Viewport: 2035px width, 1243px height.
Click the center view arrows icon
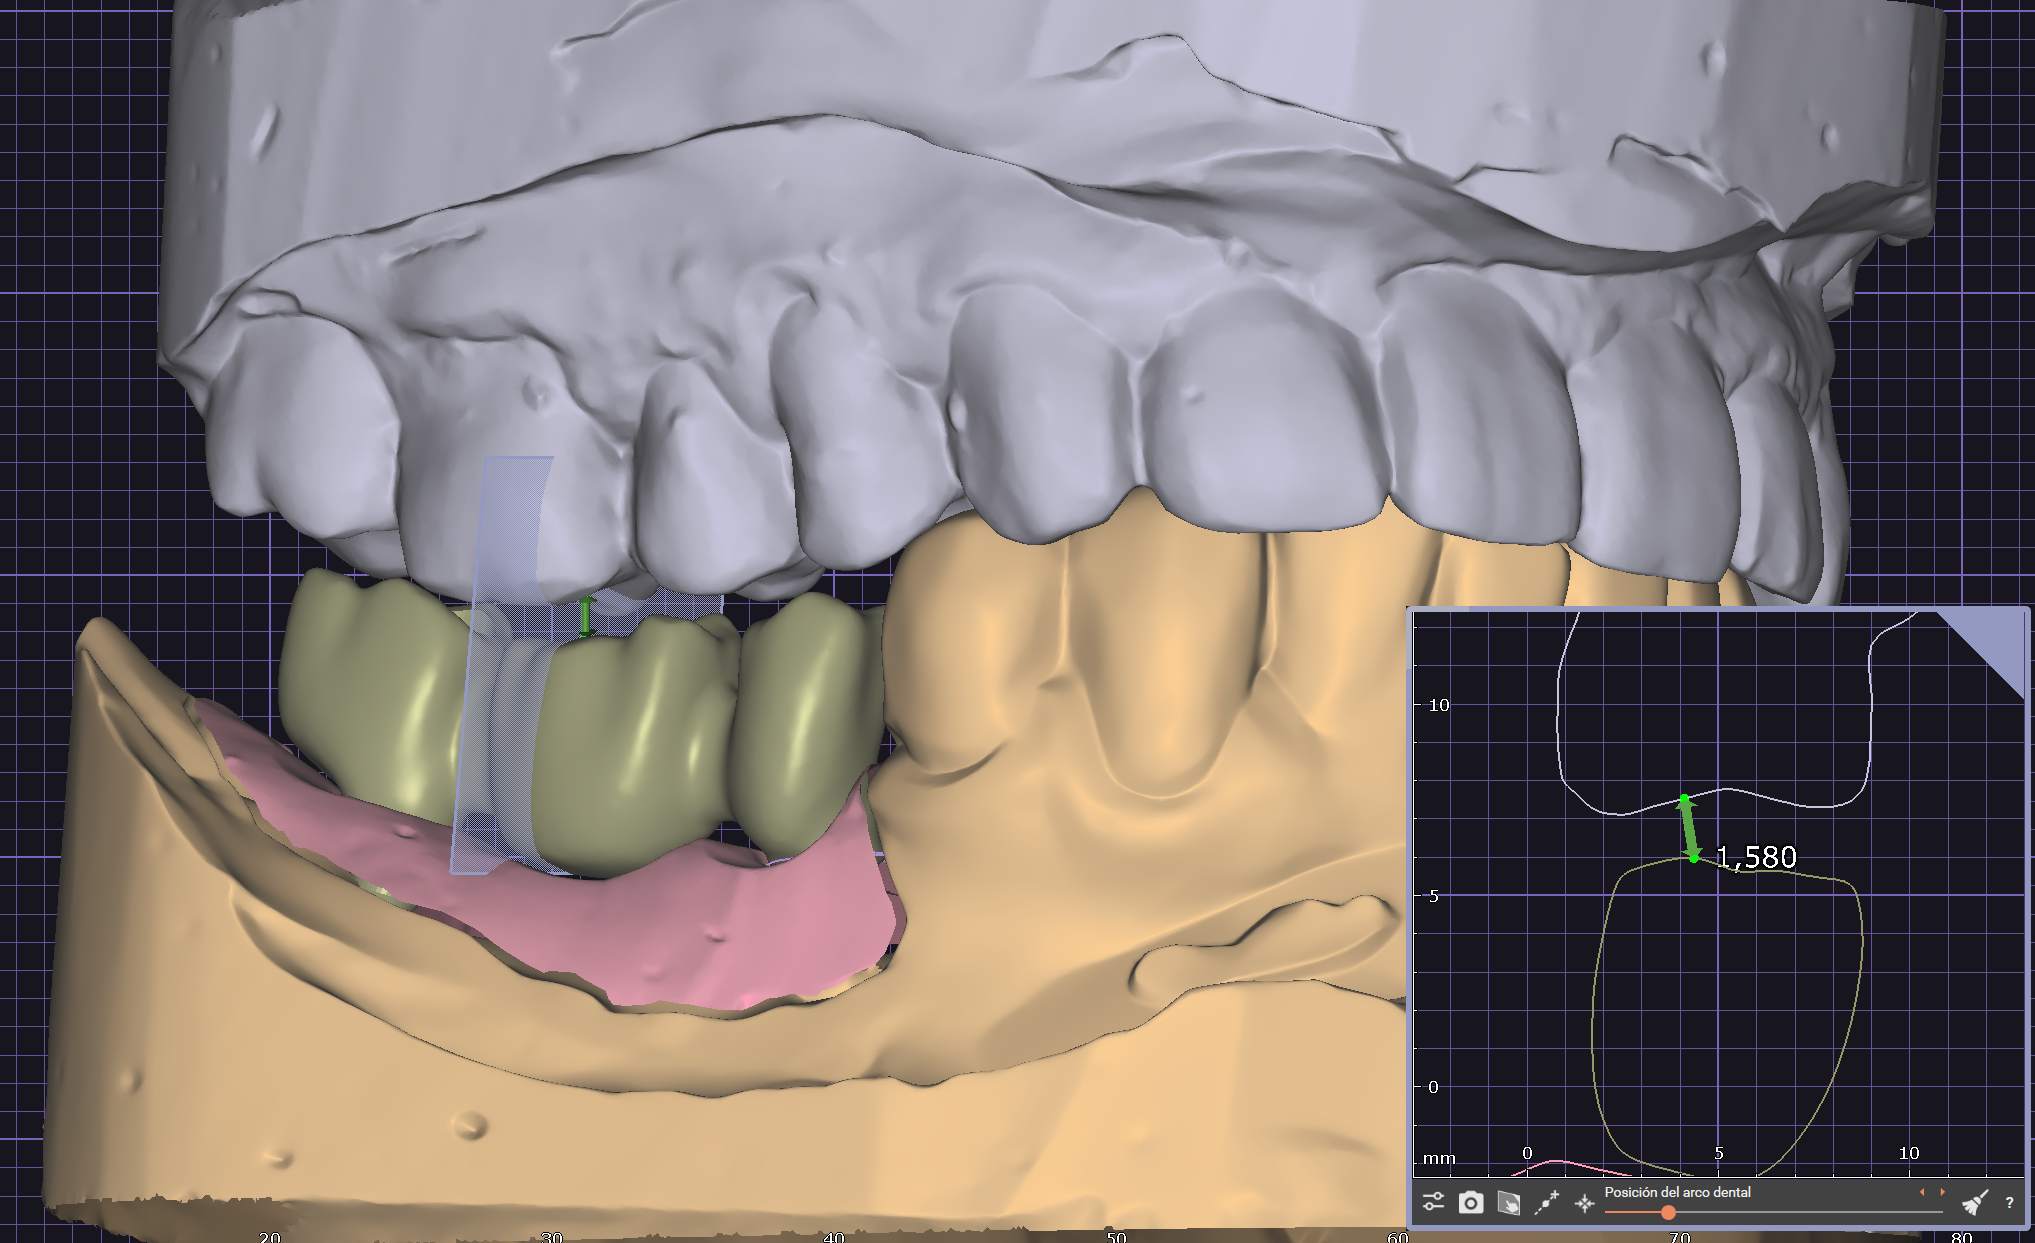pyautogui.click(x=1584, y=1203)
